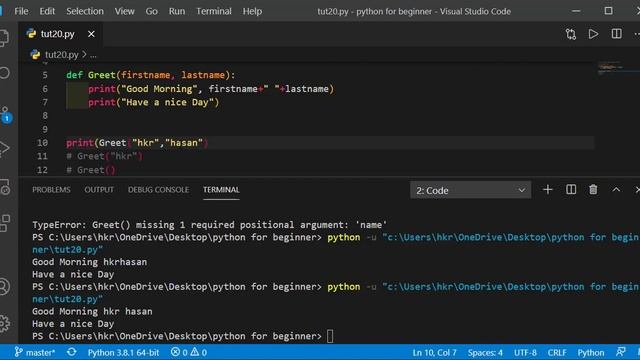Open the Help menu
Screen dimensions: 640x360
[x=252, y=11]
